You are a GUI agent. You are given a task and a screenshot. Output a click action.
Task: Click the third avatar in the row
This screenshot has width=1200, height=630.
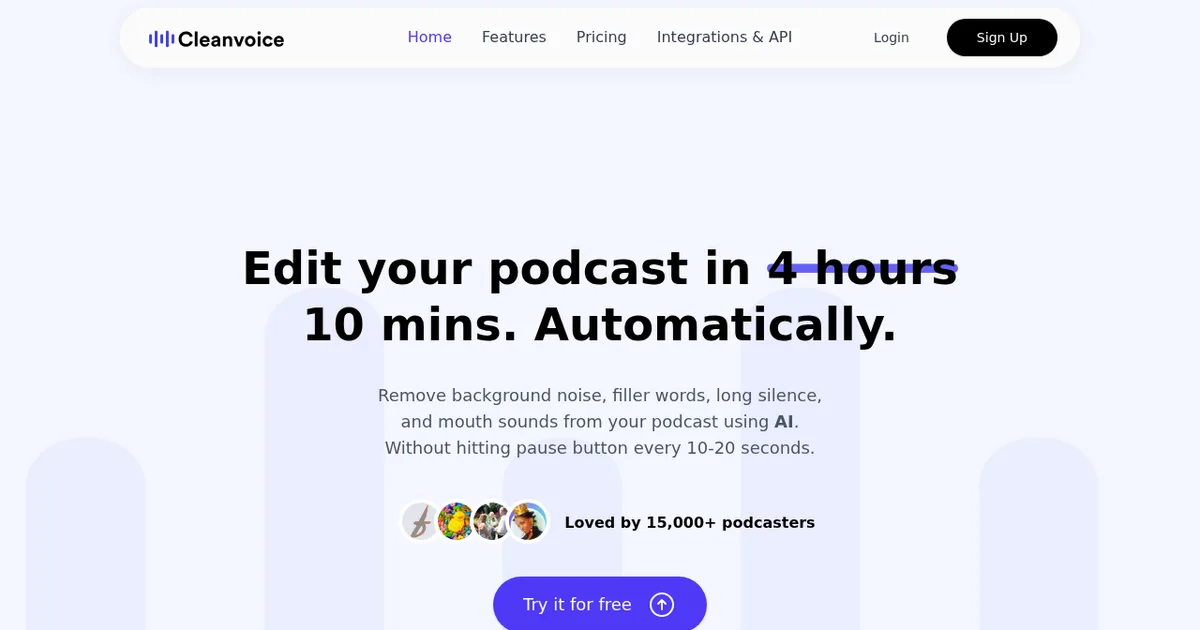pyautogui.click(x=492, y=521)
